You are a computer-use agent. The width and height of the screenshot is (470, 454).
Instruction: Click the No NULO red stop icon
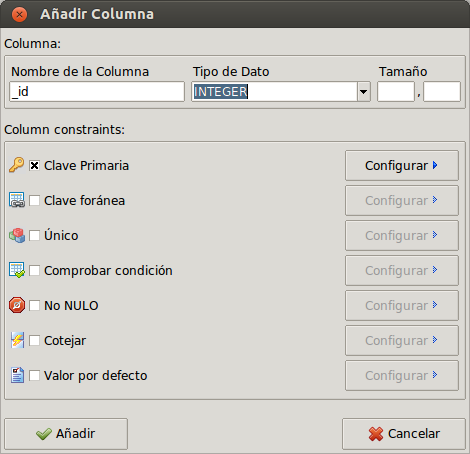click(17, 305)
